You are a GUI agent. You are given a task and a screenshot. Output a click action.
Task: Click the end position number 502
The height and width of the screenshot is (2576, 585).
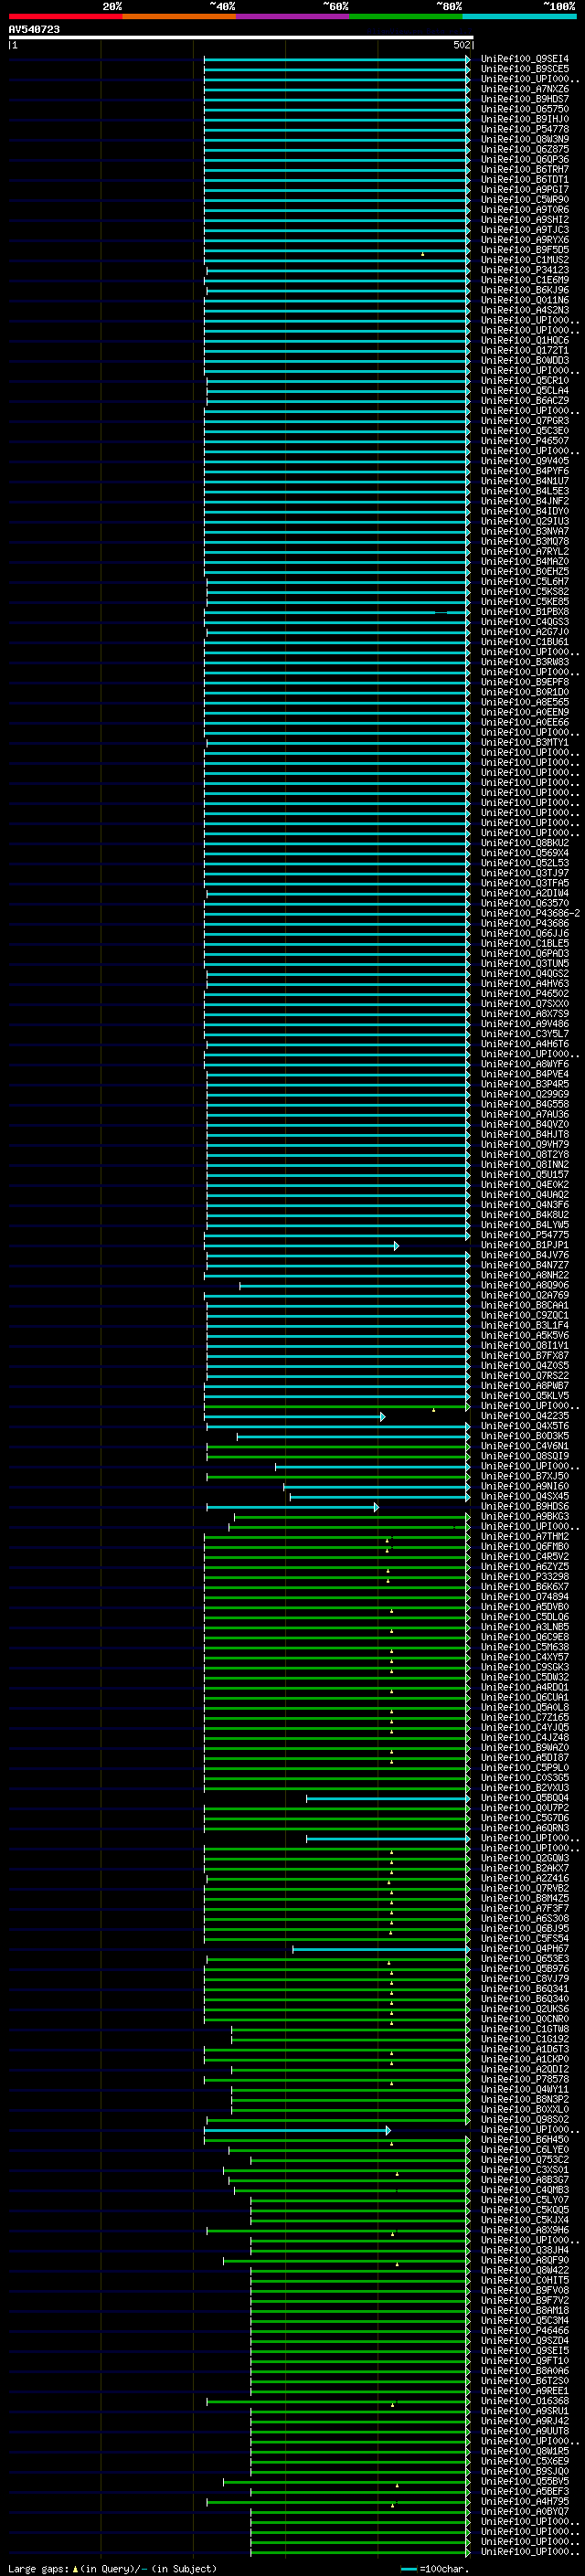pyautogui.click(x=462, y=45)
